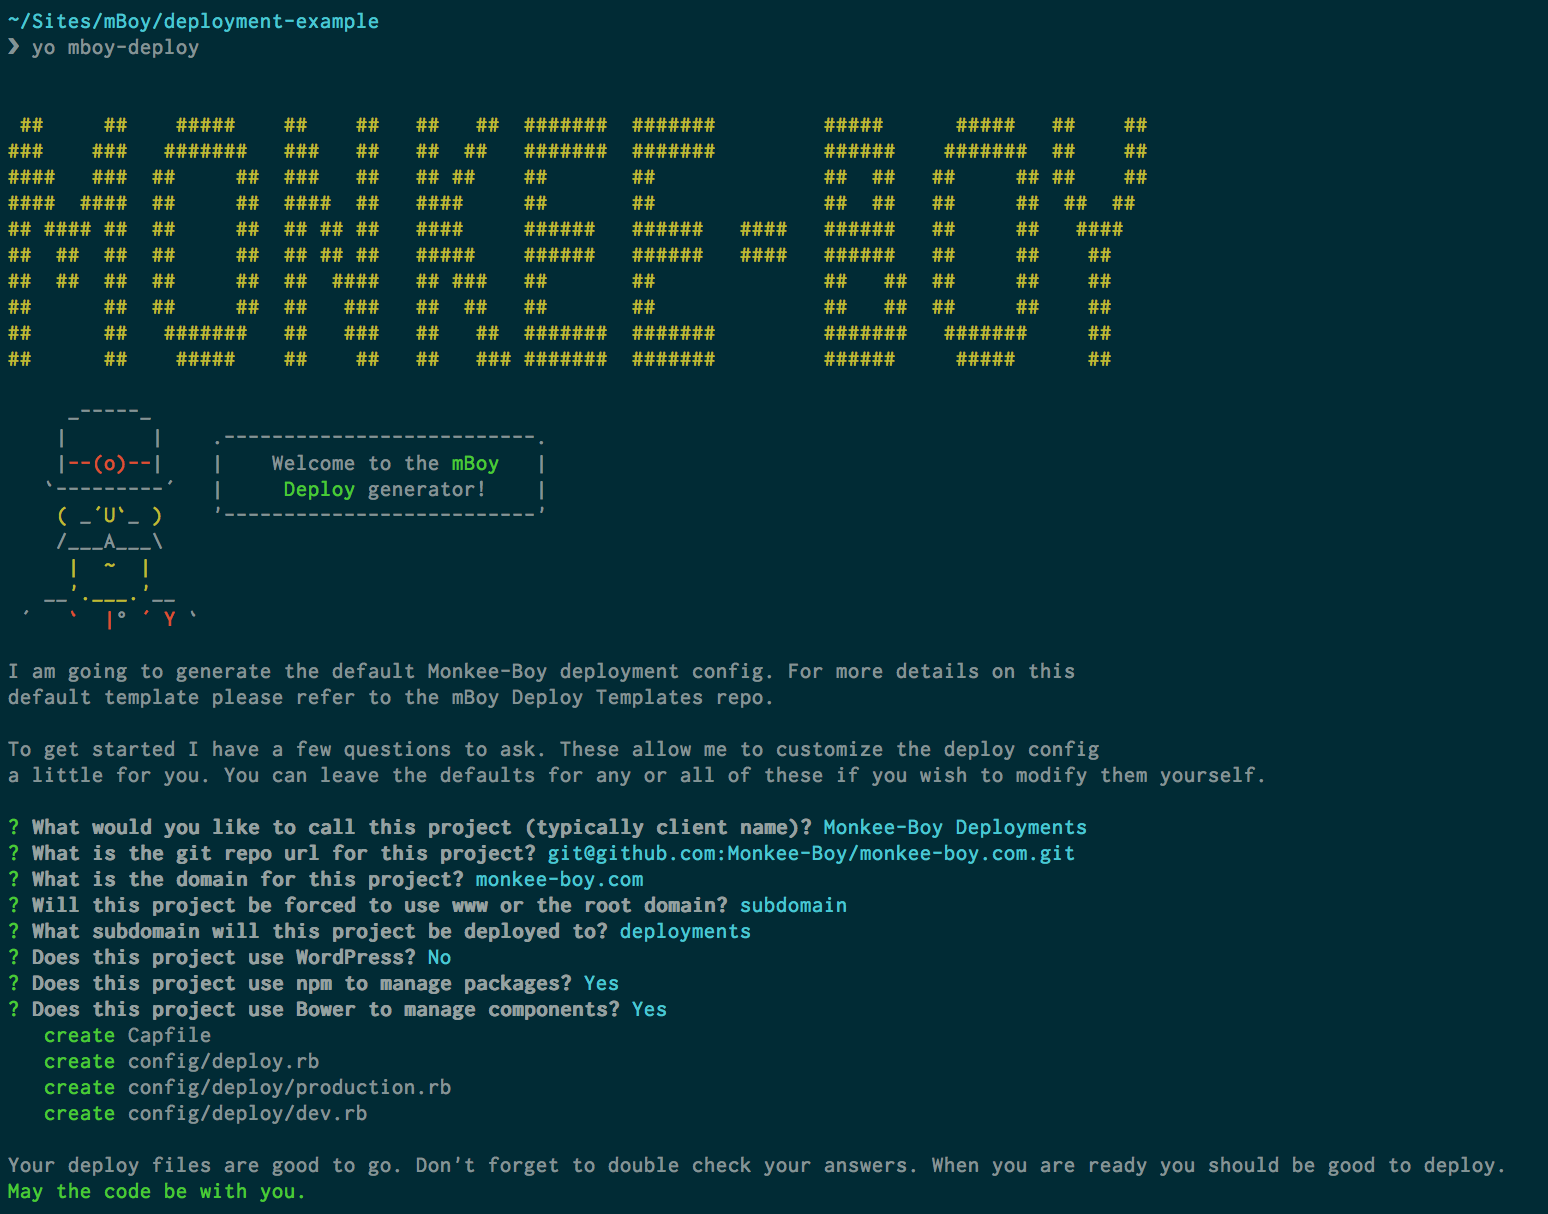Screen dimensions: 1548x1214
Task: Click the 'Your deploy files are good to go' line
Action: (756, 1165)
